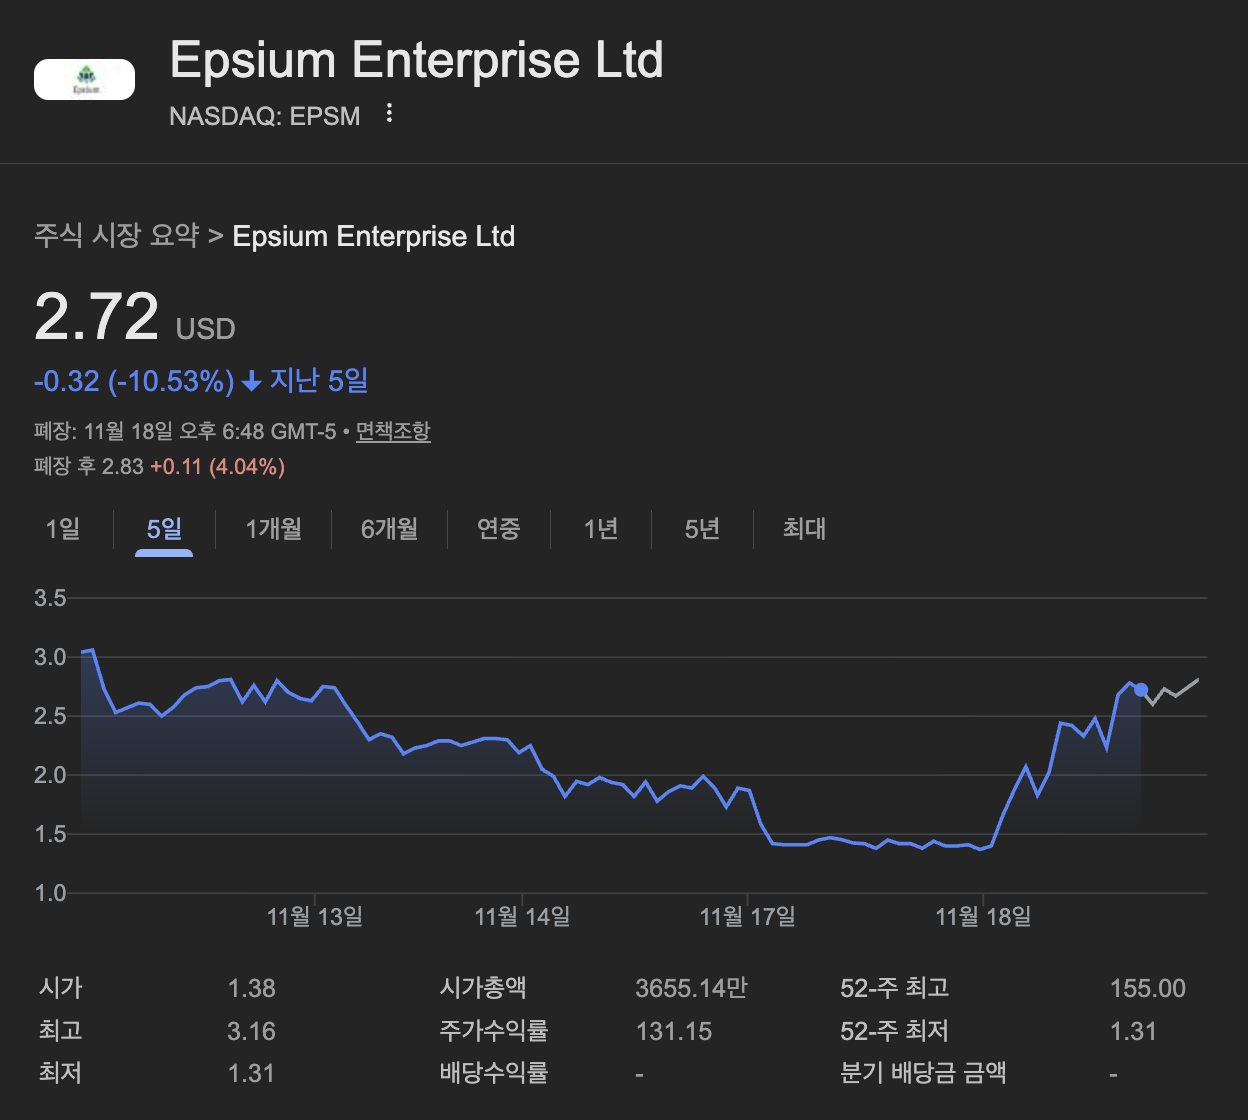Select the 5일 time range tab
Viewport: 1248px width, 1120px height.
point(164,528)
